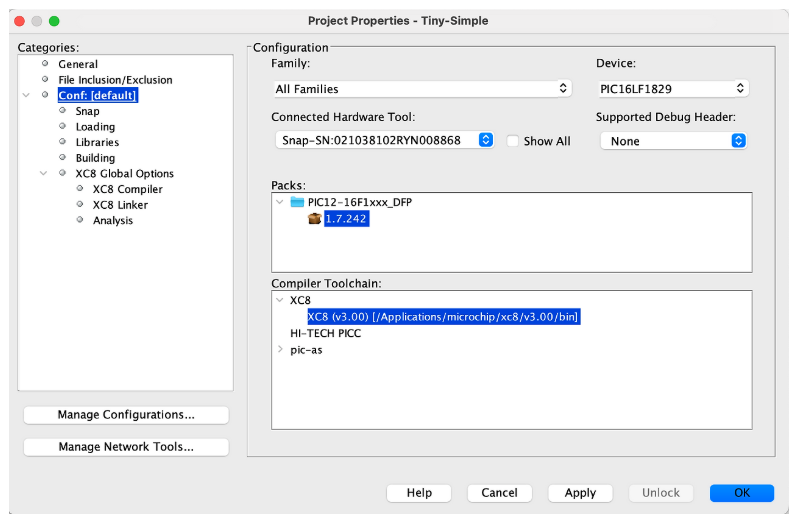The width and height of the screenshot is (795, 518).
Task: Click the bullet icon beside Libraries
Action: (62, 142)
